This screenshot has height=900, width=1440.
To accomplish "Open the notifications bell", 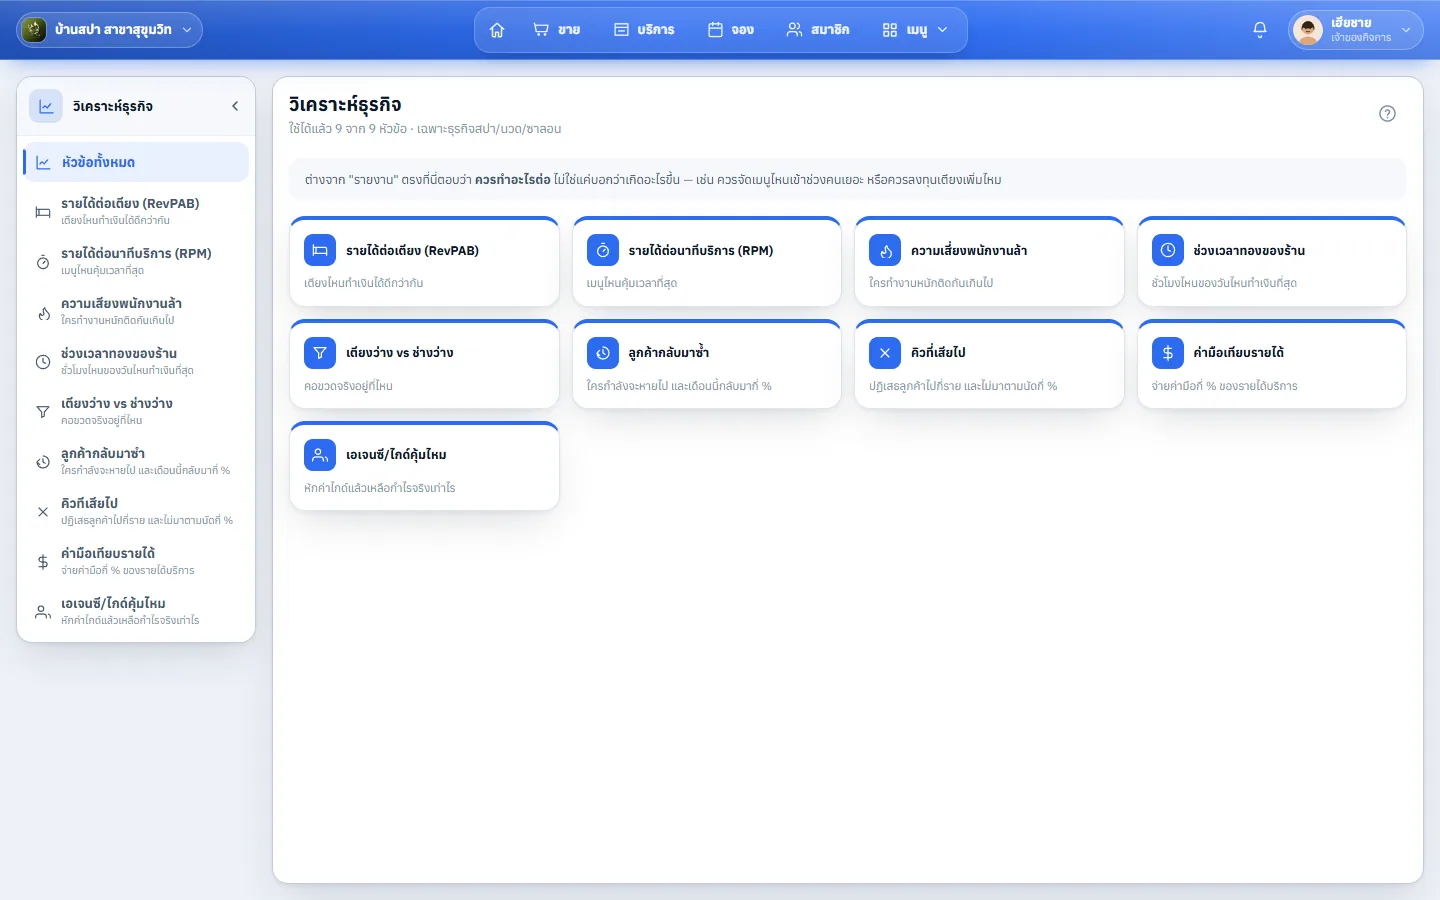I will point(1260,30).
